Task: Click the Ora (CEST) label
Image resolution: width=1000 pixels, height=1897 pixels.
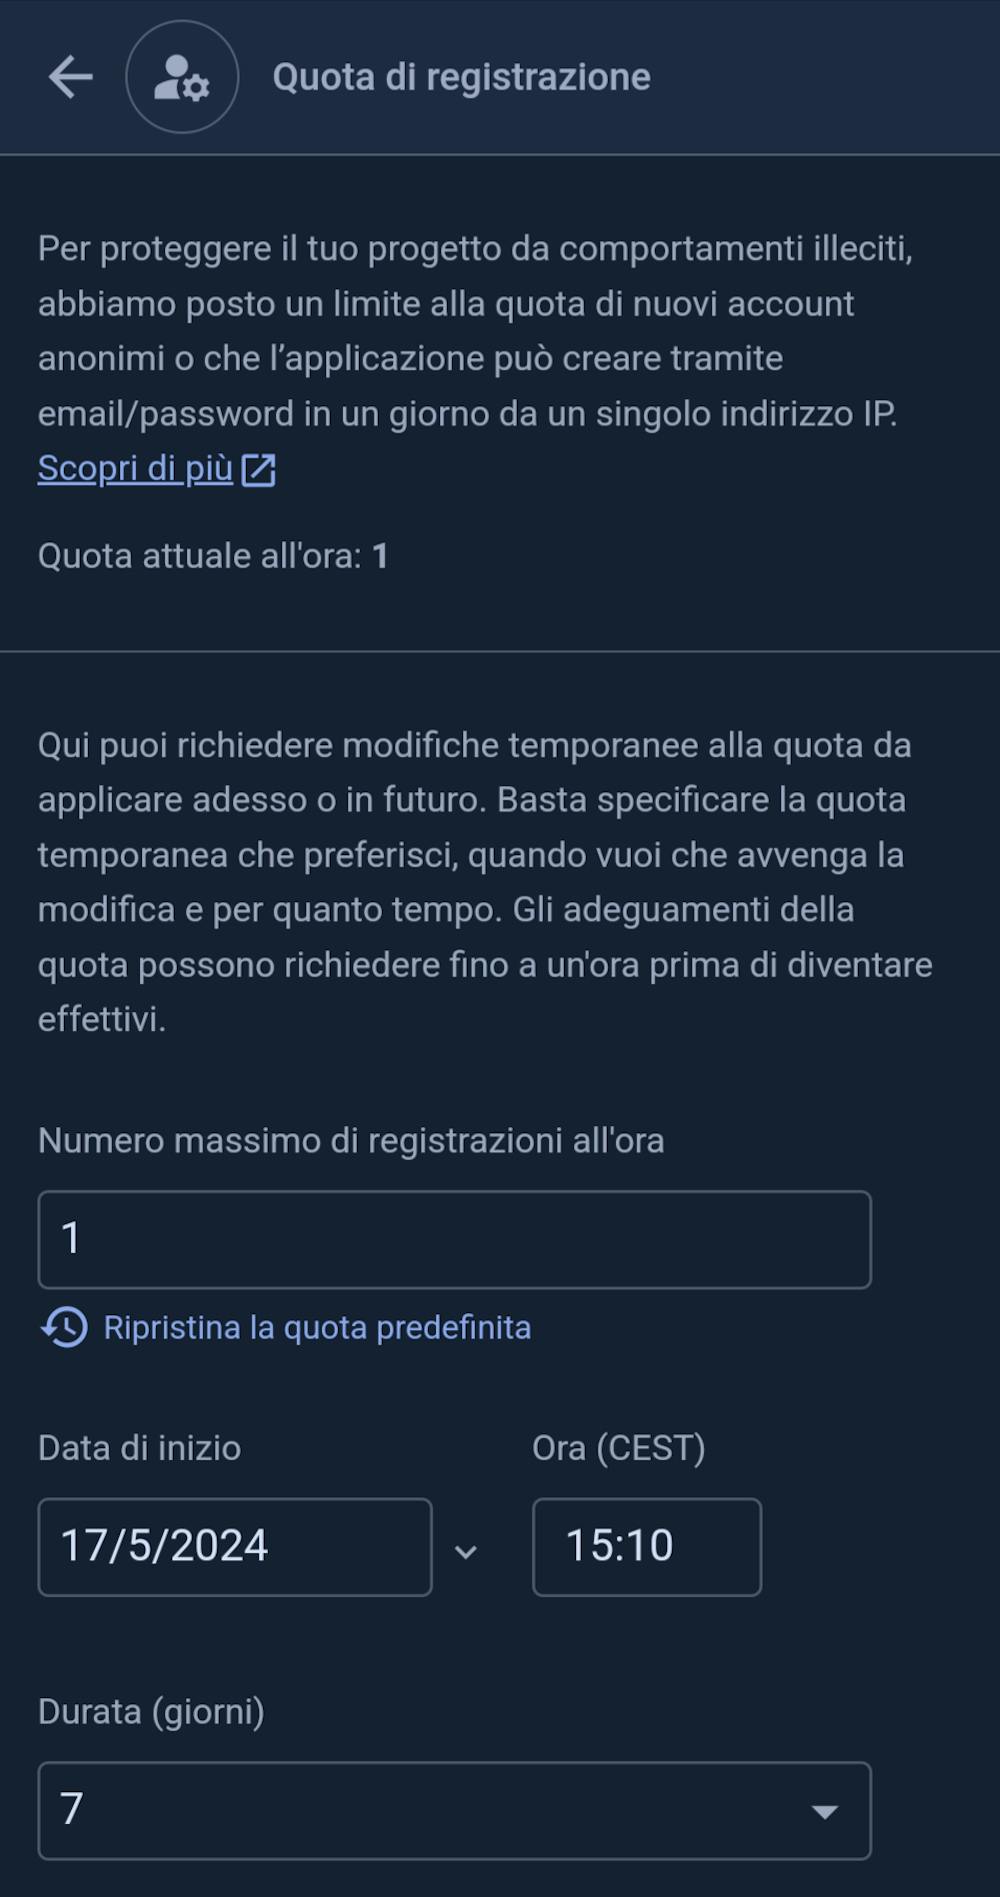Action: tap(618, 1448)
